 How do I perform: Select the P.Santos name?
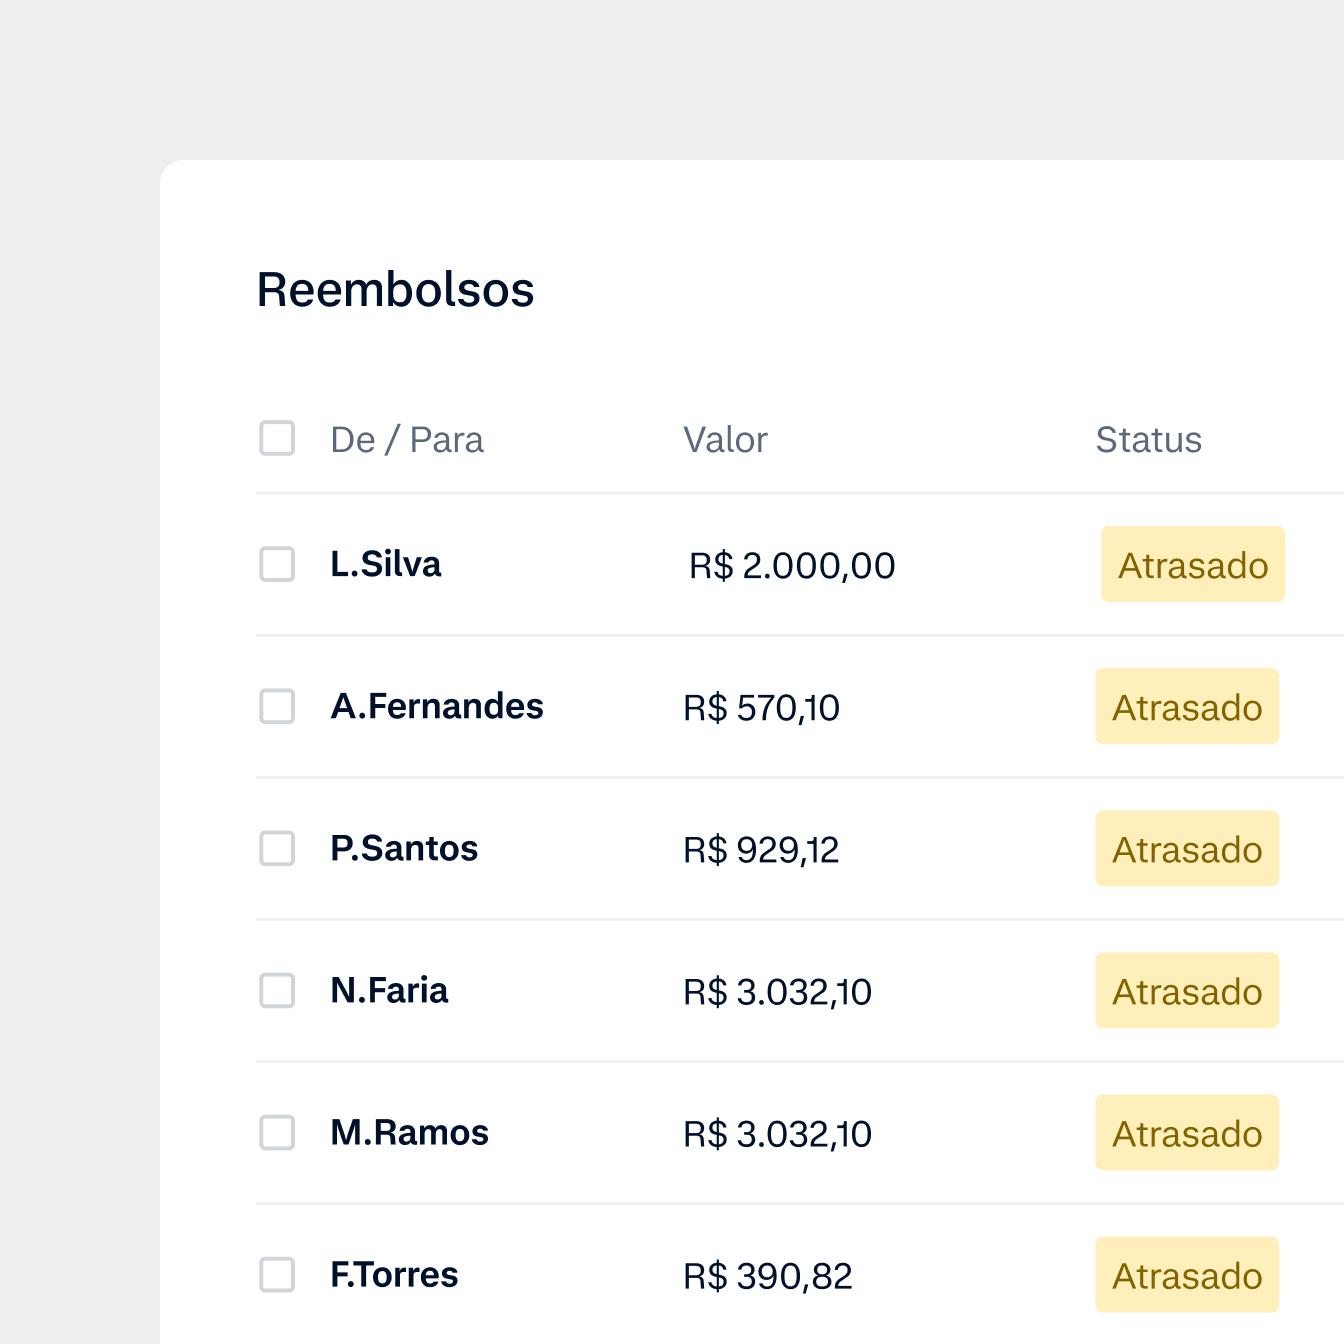coord(404,848)
